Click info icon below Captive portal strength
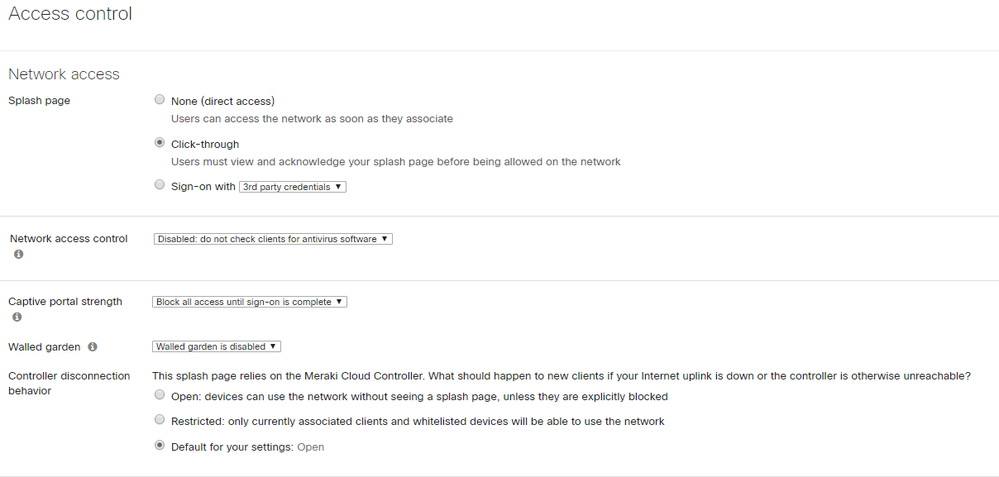999x477 pixels. [x=17, y=317]
